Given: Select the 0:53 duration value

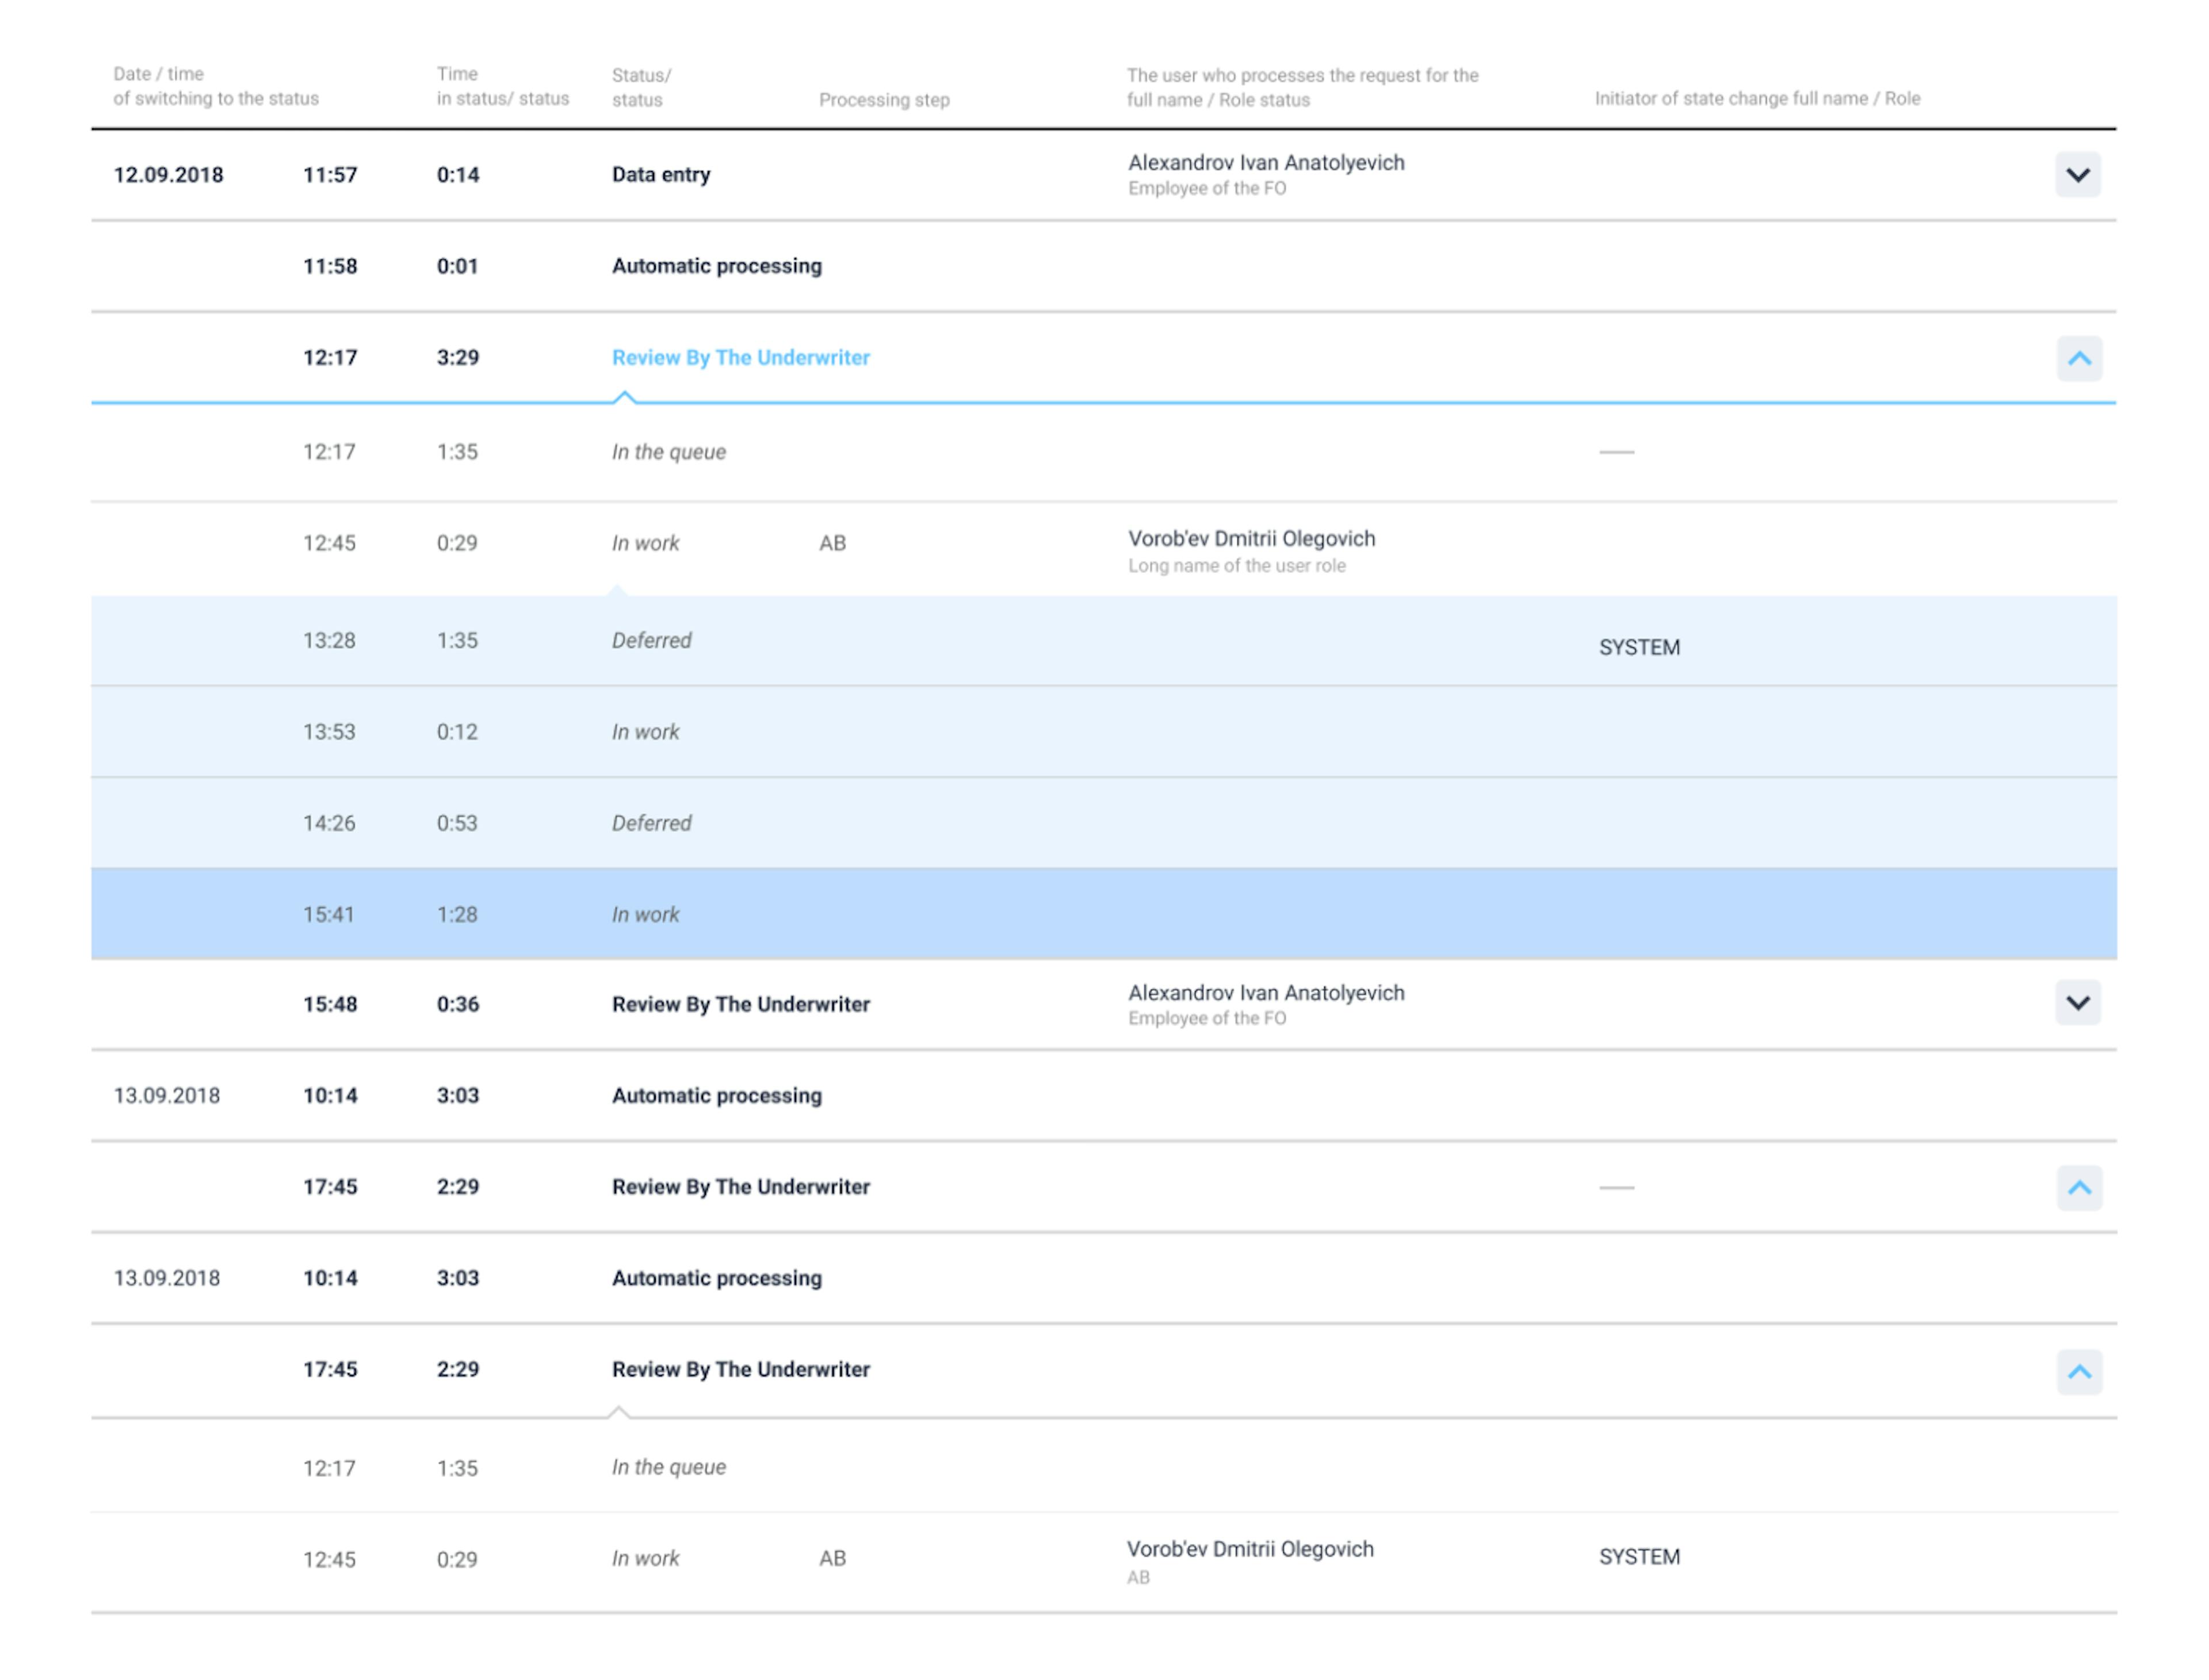Looking at the screenshot, I should (x=457, y=823).
